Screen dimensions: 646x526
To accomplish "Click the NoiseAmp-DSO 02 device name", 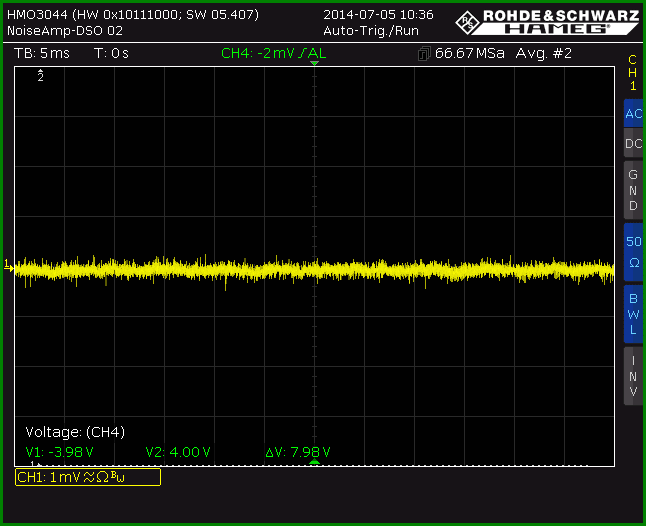I will pyautogui.click(x=65, y=30).
